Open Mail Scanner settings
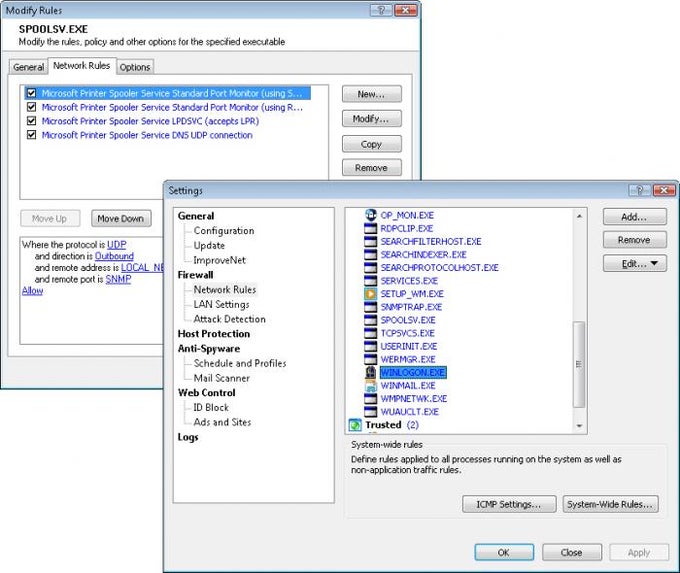Screen dimensions: 680x573 222,378
